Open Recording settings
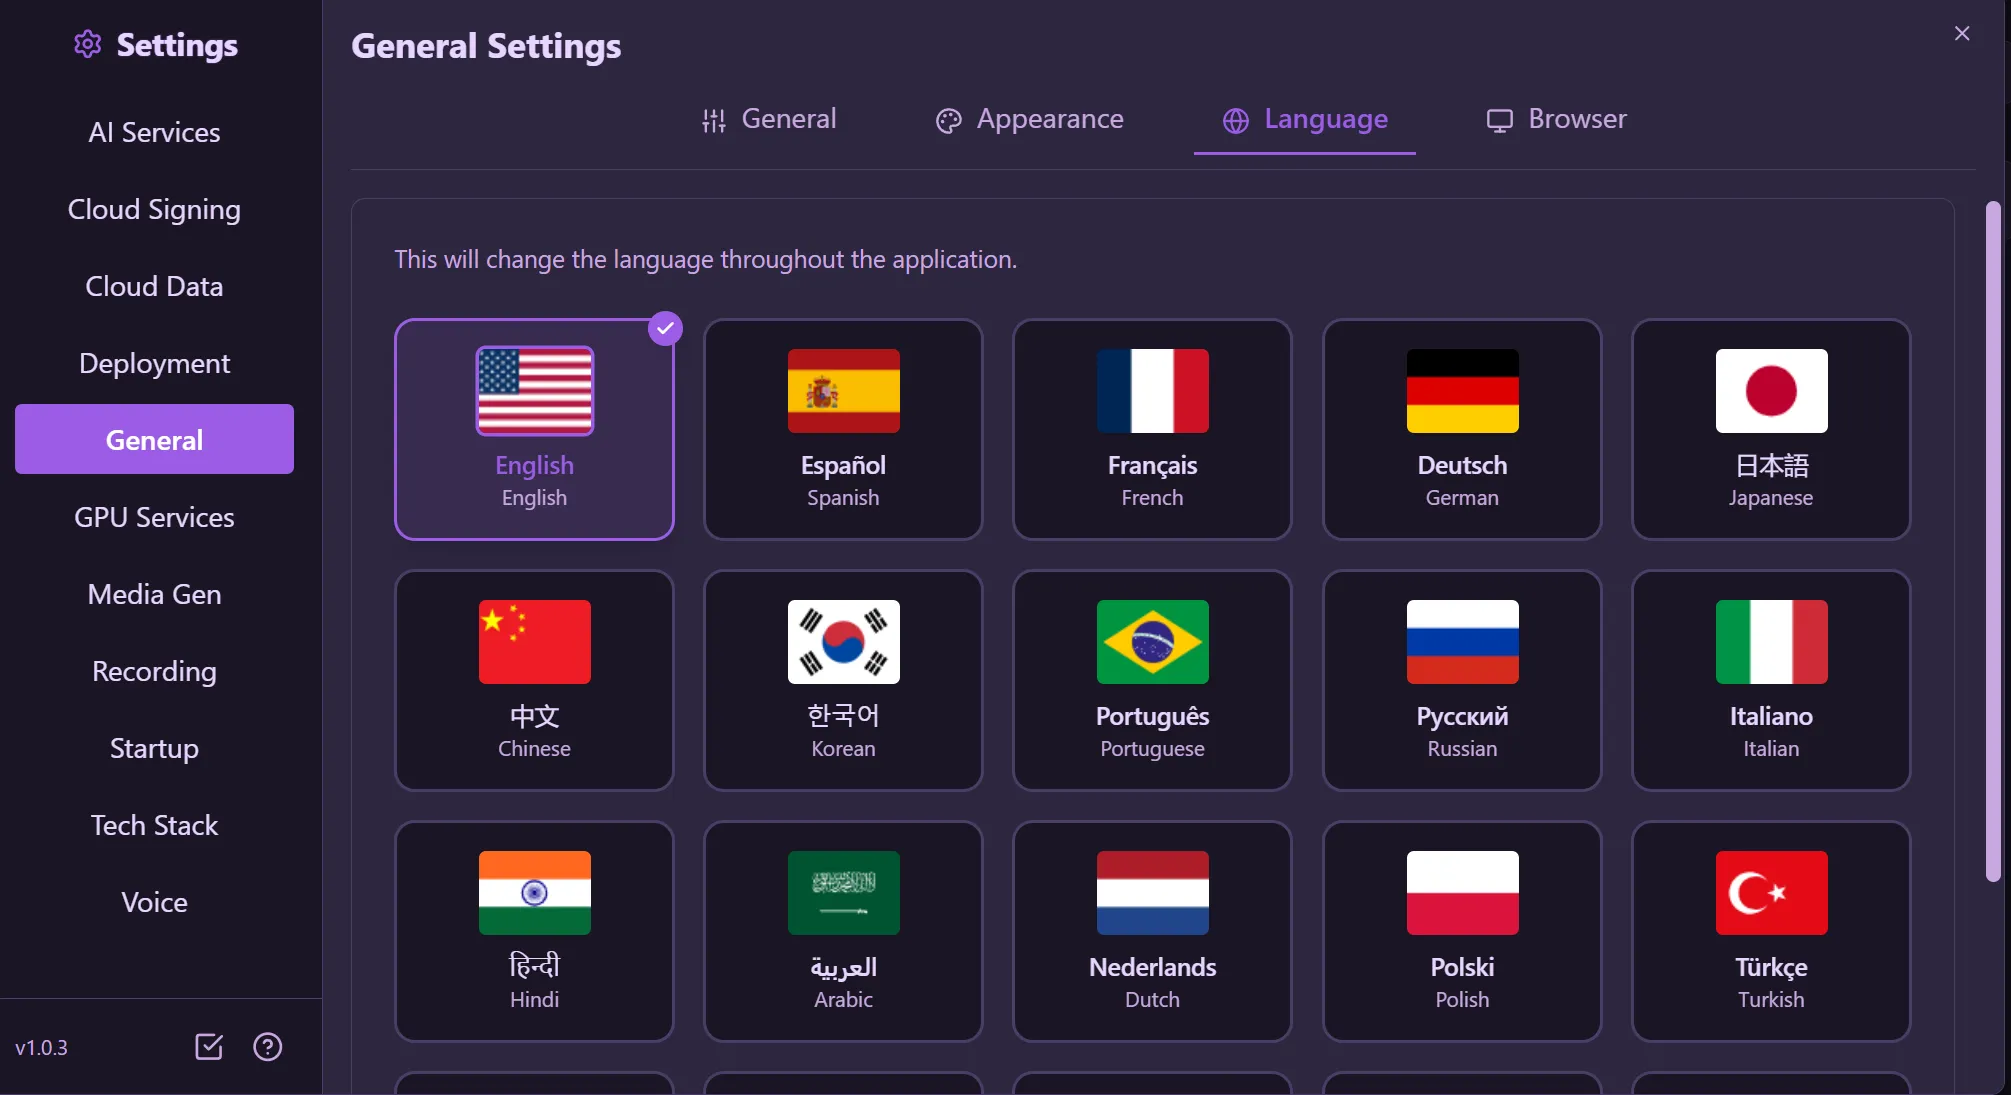Viewport: 2011px width, 1095px height. click(154, 671)
